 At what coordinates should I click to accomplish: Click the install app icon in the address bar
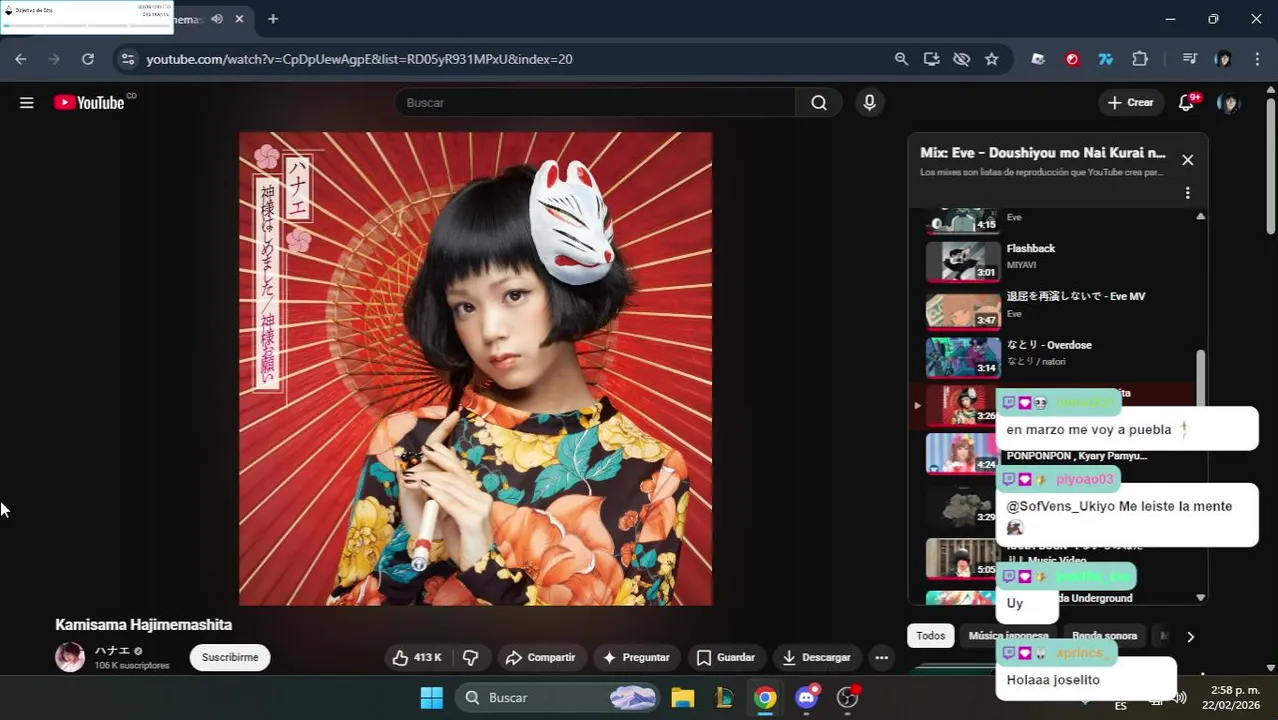tap(931, 59)
